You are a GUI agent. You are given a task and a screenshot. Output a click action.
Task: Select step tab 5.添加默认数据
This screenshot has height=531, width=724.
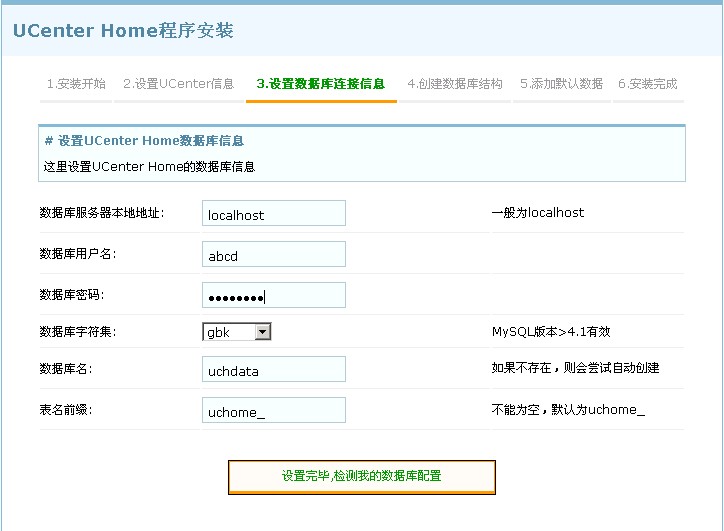click(x=561, y=84)
